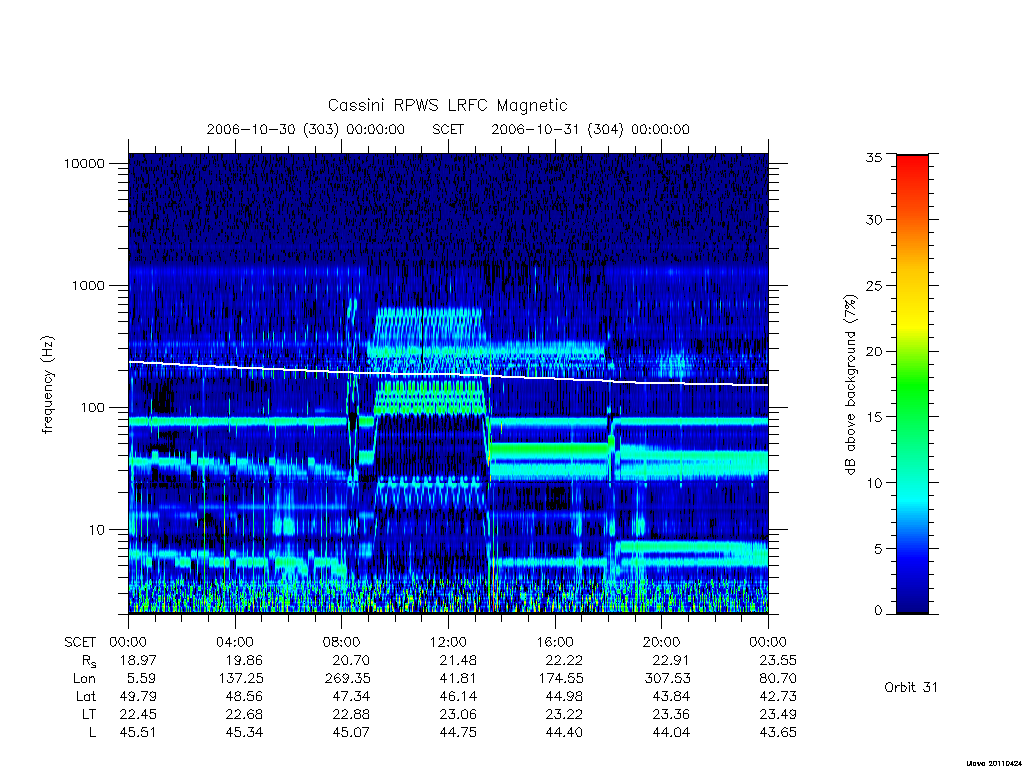Screen dimensions: 1024x768
Task: Click the "Lon" row label
Action: pos(84,679)
